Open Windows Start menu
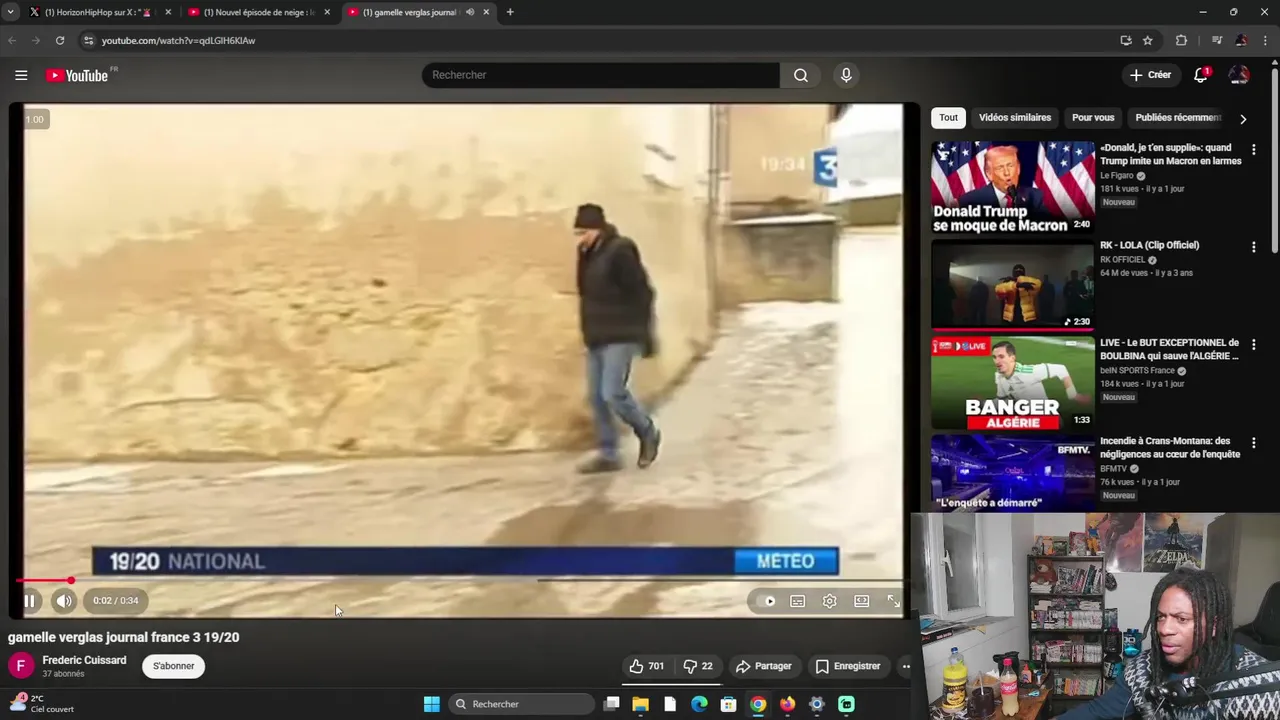 point(432,704)
